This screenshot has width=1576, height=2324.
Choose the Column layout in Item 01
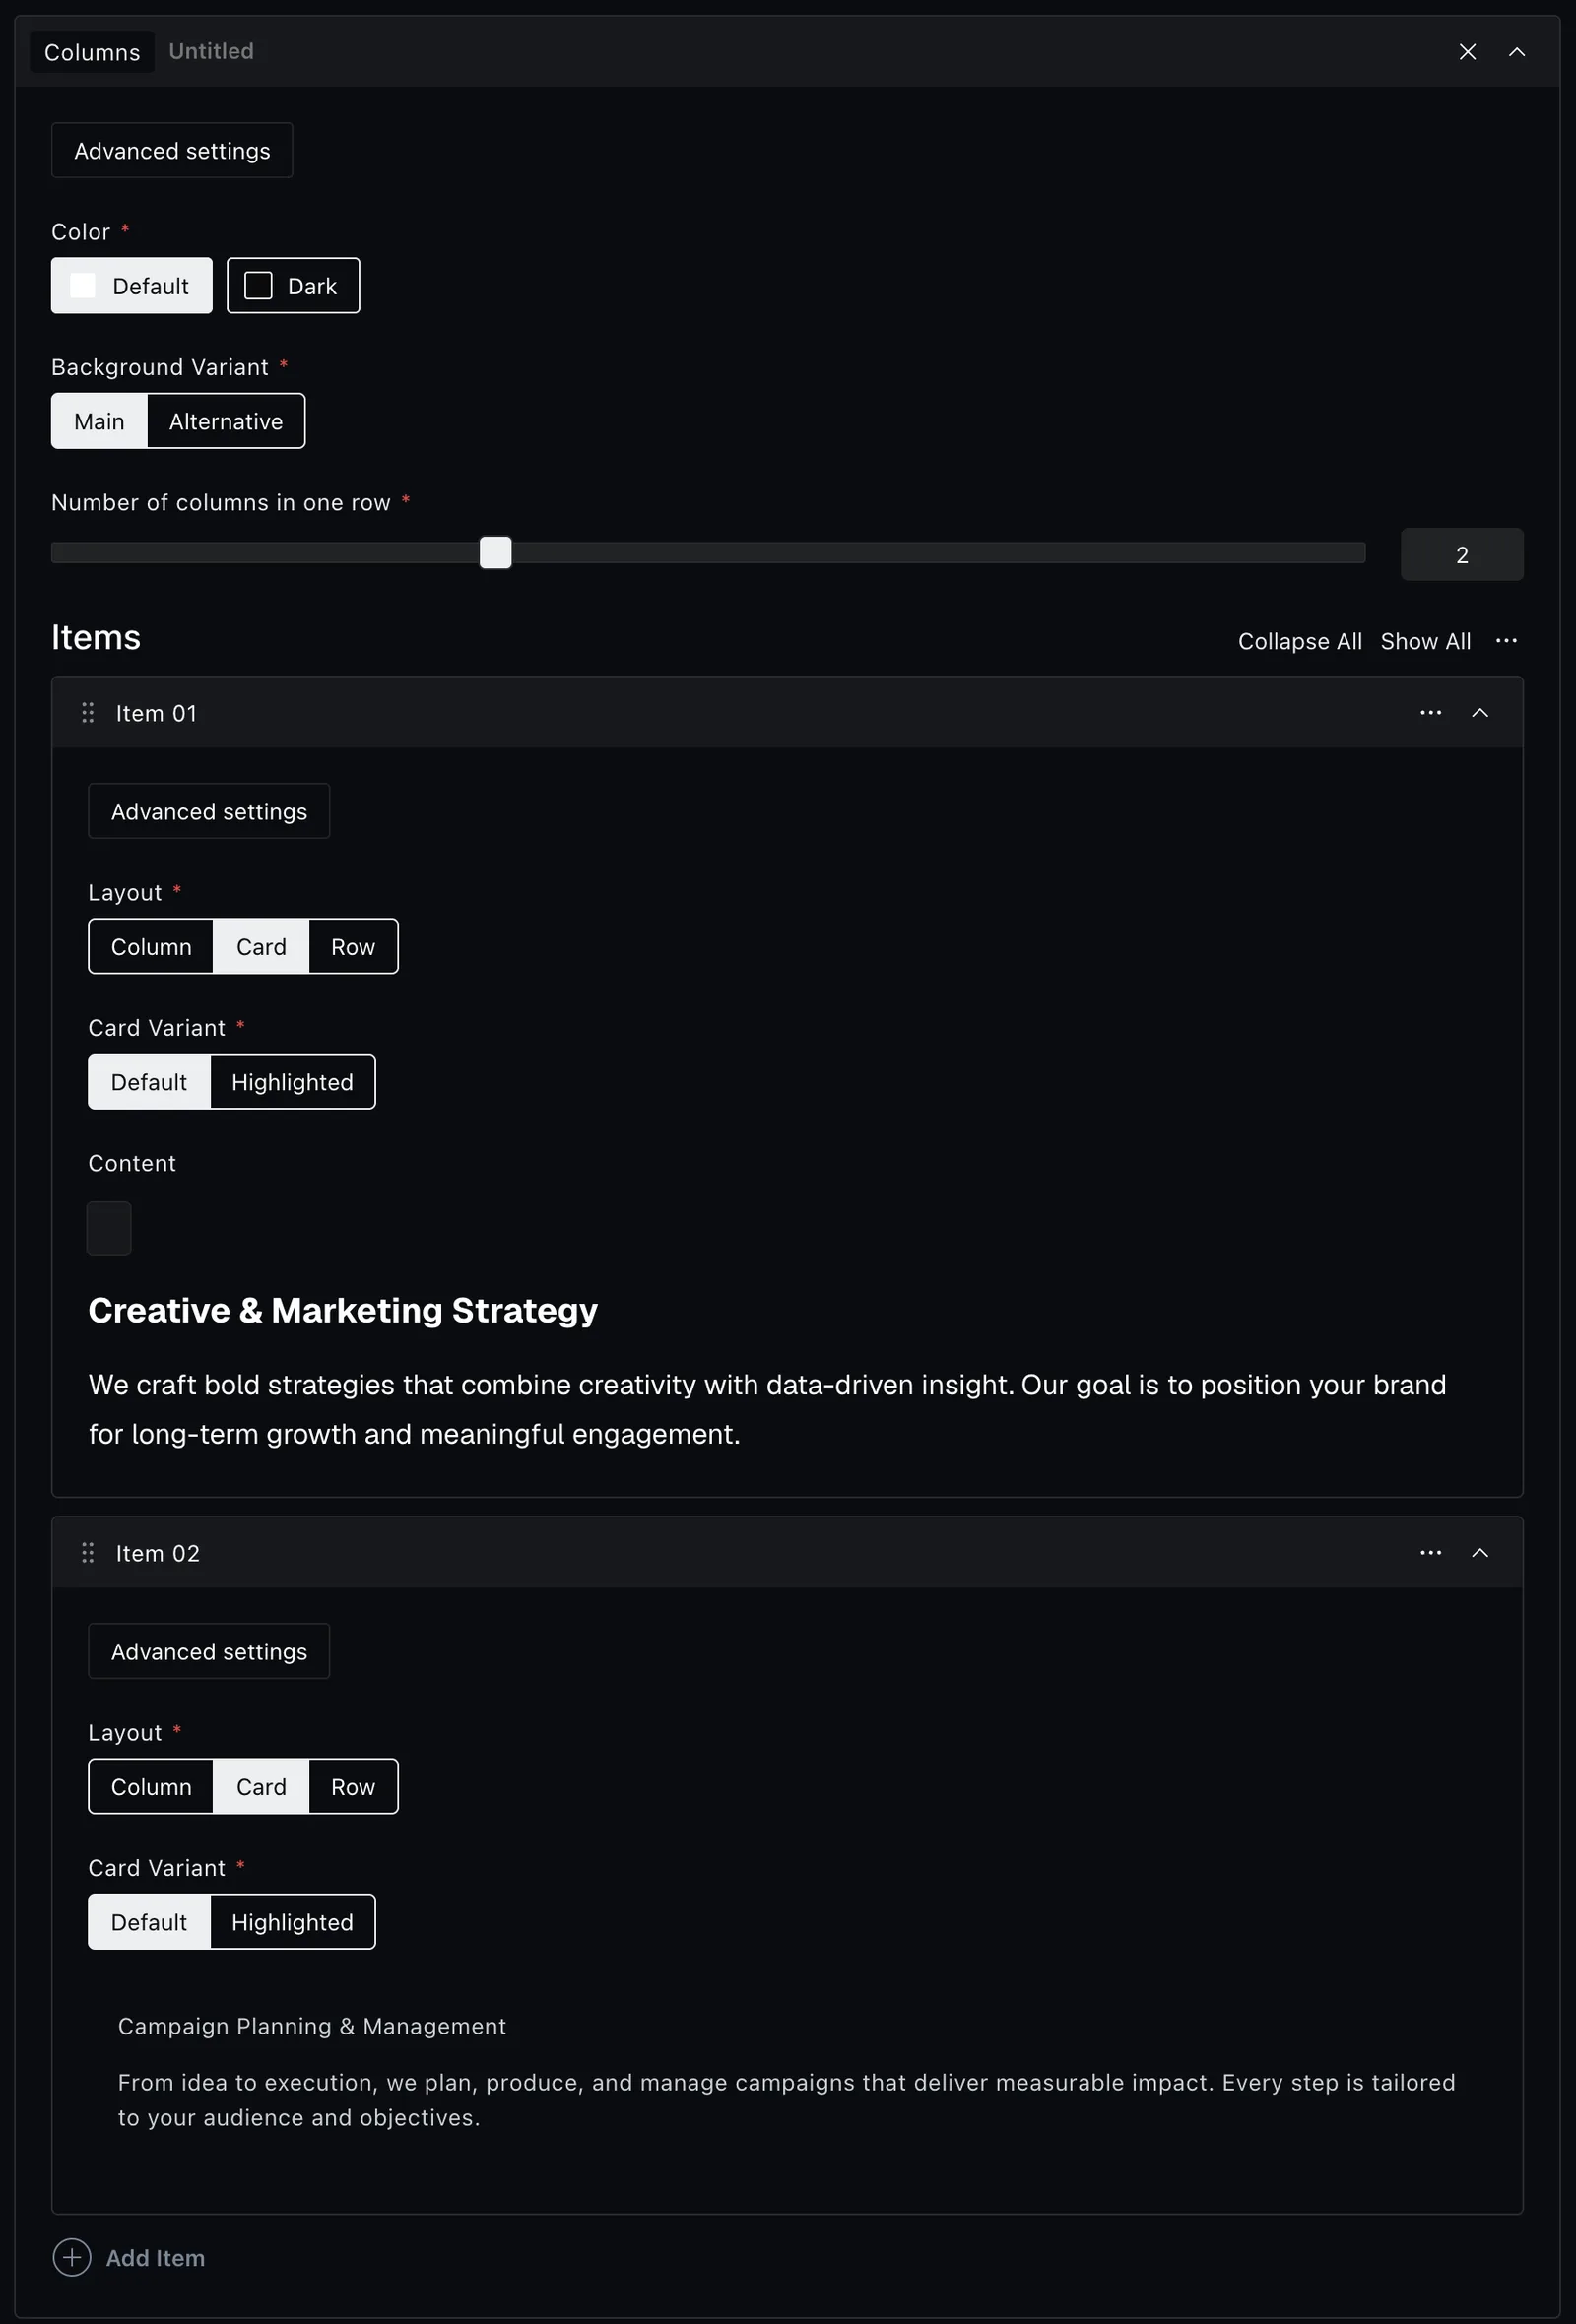tap(151, 947)
